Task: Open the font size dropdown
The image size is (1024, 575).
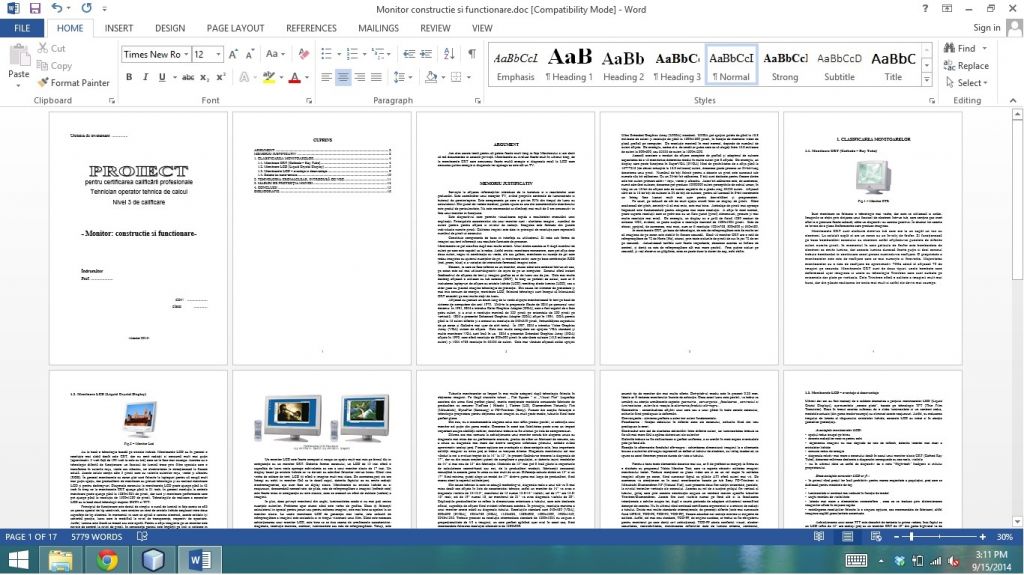Action: click(x=219, y=54)
